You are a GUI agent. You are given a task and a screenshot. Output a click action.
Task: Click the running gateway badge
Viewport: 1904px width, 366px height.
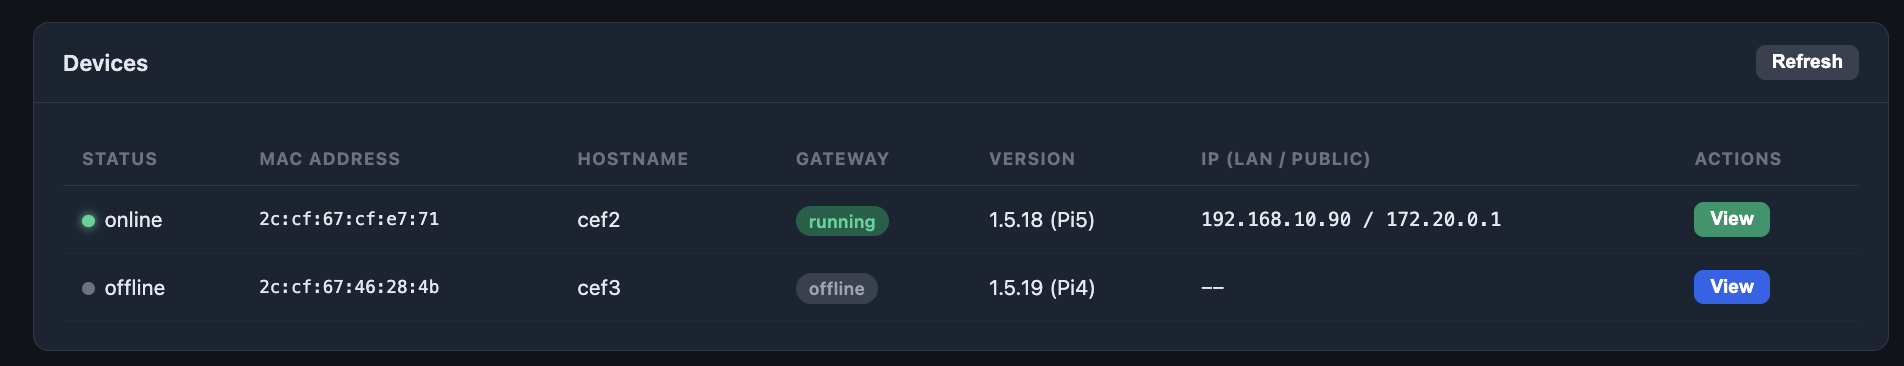click(842, 221)
